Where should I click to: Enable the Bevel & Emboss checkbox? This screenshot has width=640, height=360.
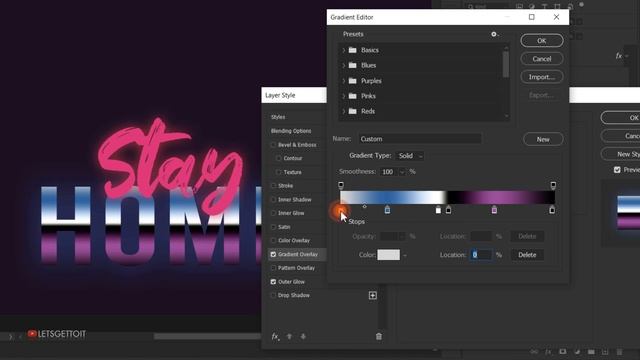point(273,145)
